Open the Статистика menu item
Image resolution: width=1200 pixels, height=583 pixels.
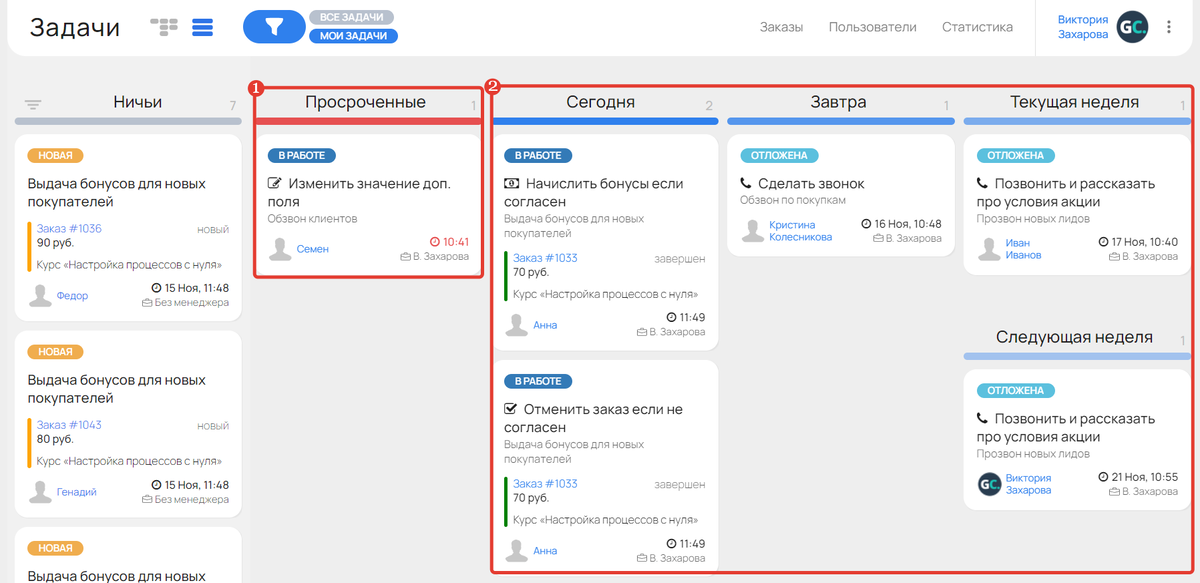977,27
